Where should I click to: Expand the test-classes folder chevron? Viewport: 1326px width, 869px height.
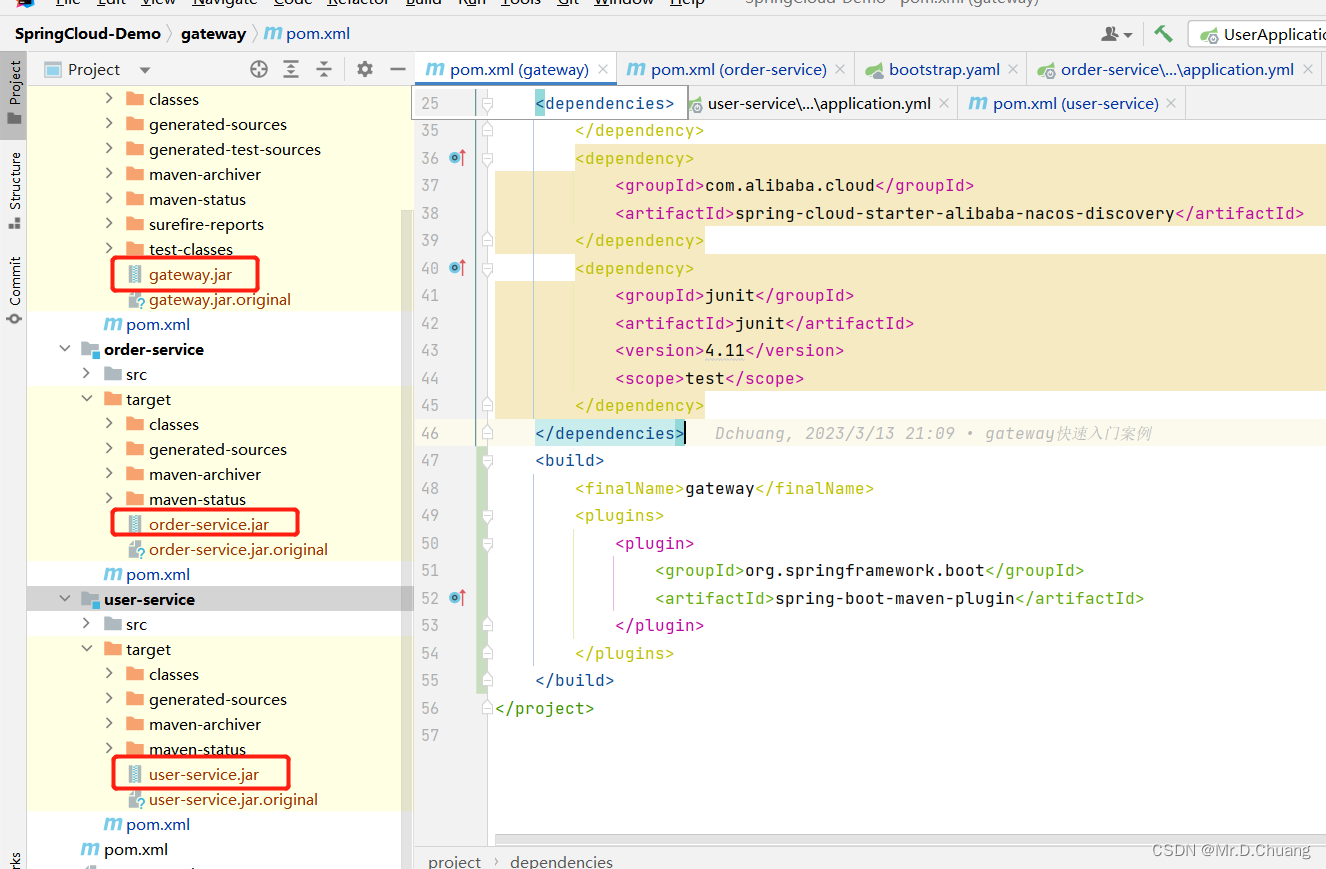coord(110,249)
